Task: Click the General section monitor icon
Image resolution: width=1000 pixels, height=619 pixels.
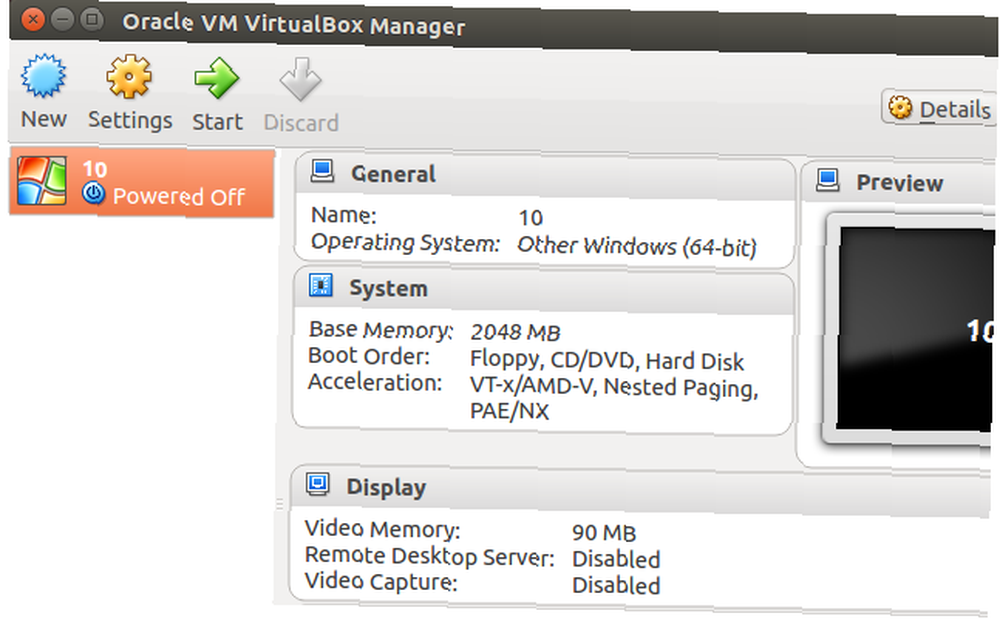Action: 322,171
